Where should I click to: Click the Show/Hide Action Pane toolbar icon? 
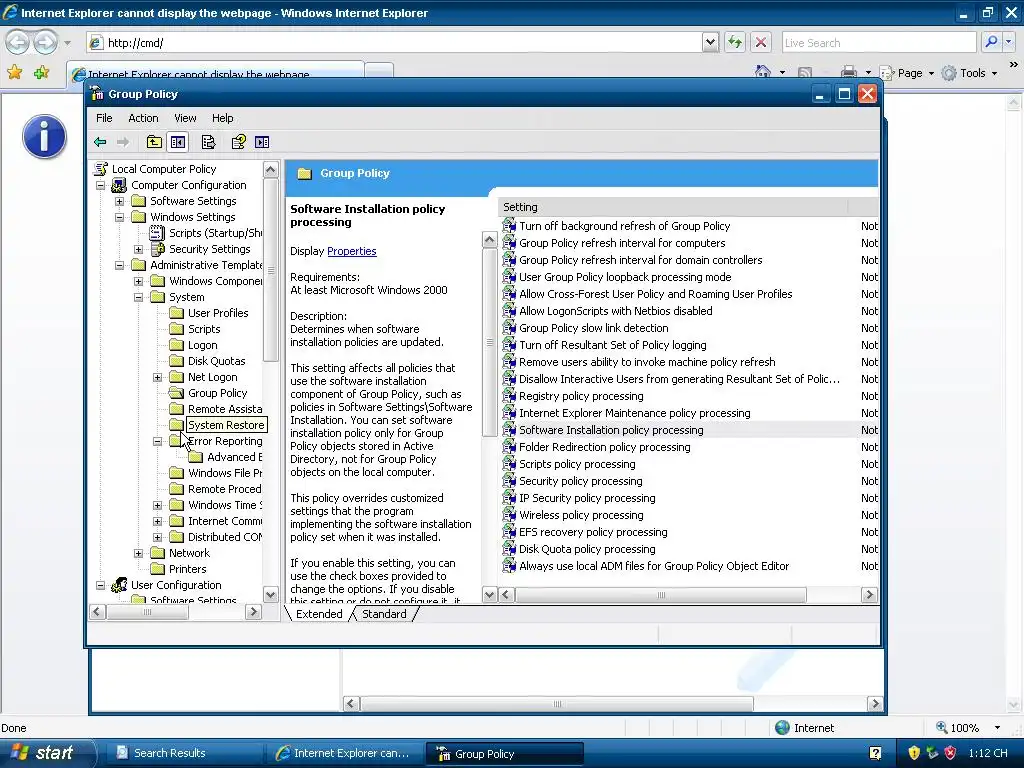pos(262,142)
